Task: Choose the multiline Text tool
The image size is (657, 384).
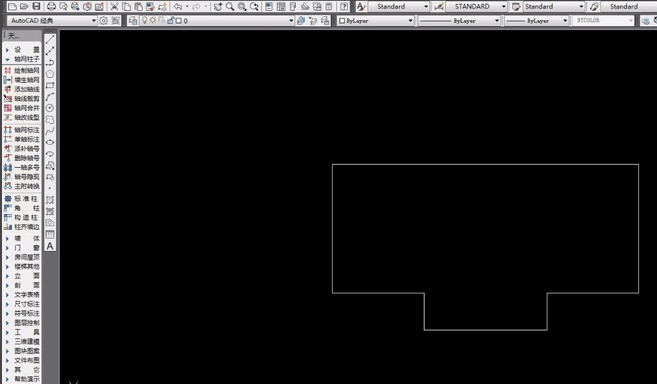Action: click(50, 246)
